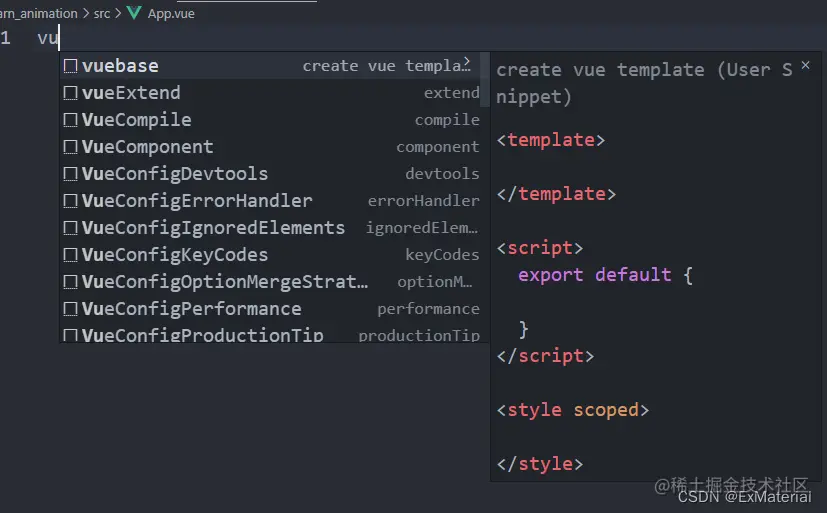The width and height of the screenshot is (827, 513).
Task: Click the opening '<script>' tag in preview
Action: 540,248
